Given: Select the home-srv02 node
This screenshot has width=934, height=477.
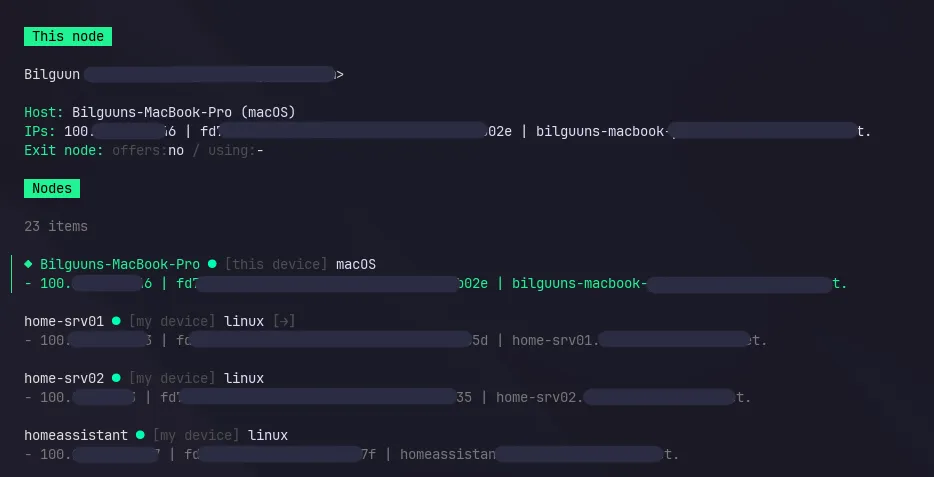Looking at the screenshot, I should point(64,378).
